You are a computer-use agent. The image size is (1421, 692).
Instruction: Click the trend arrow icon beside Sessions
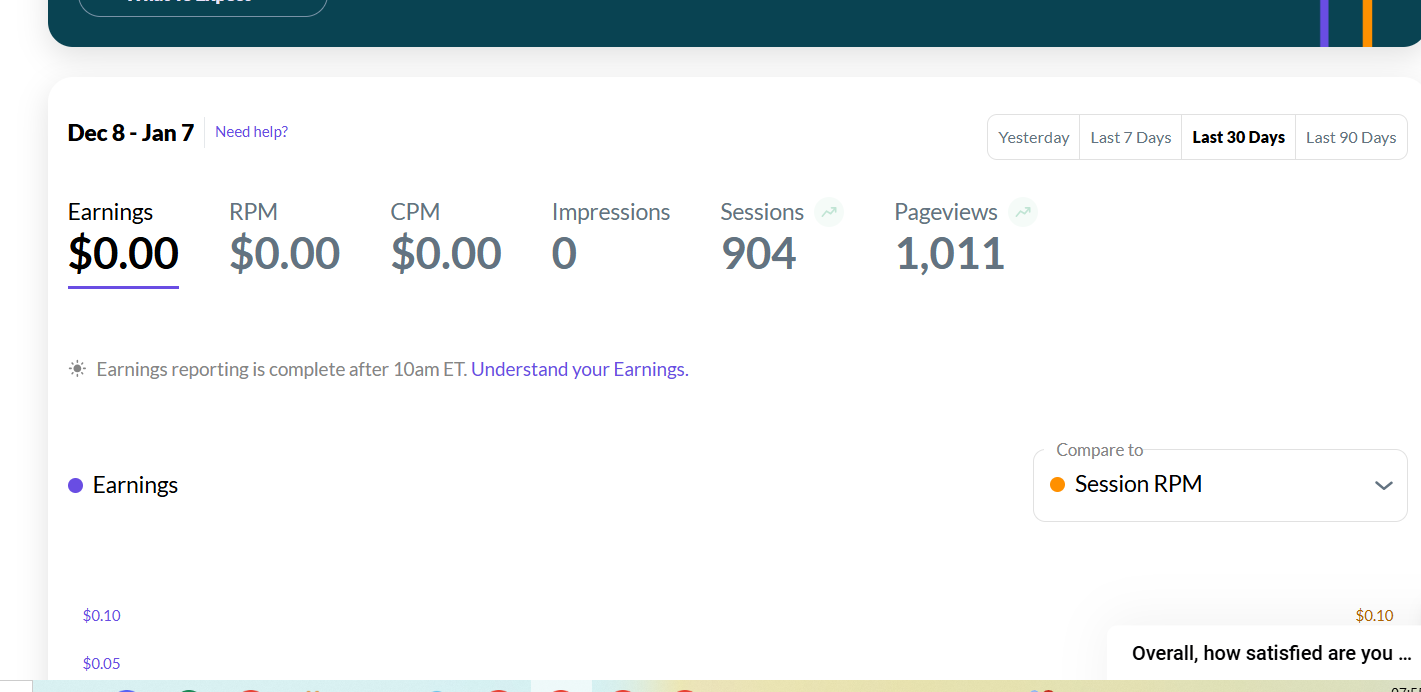[829, 212]
